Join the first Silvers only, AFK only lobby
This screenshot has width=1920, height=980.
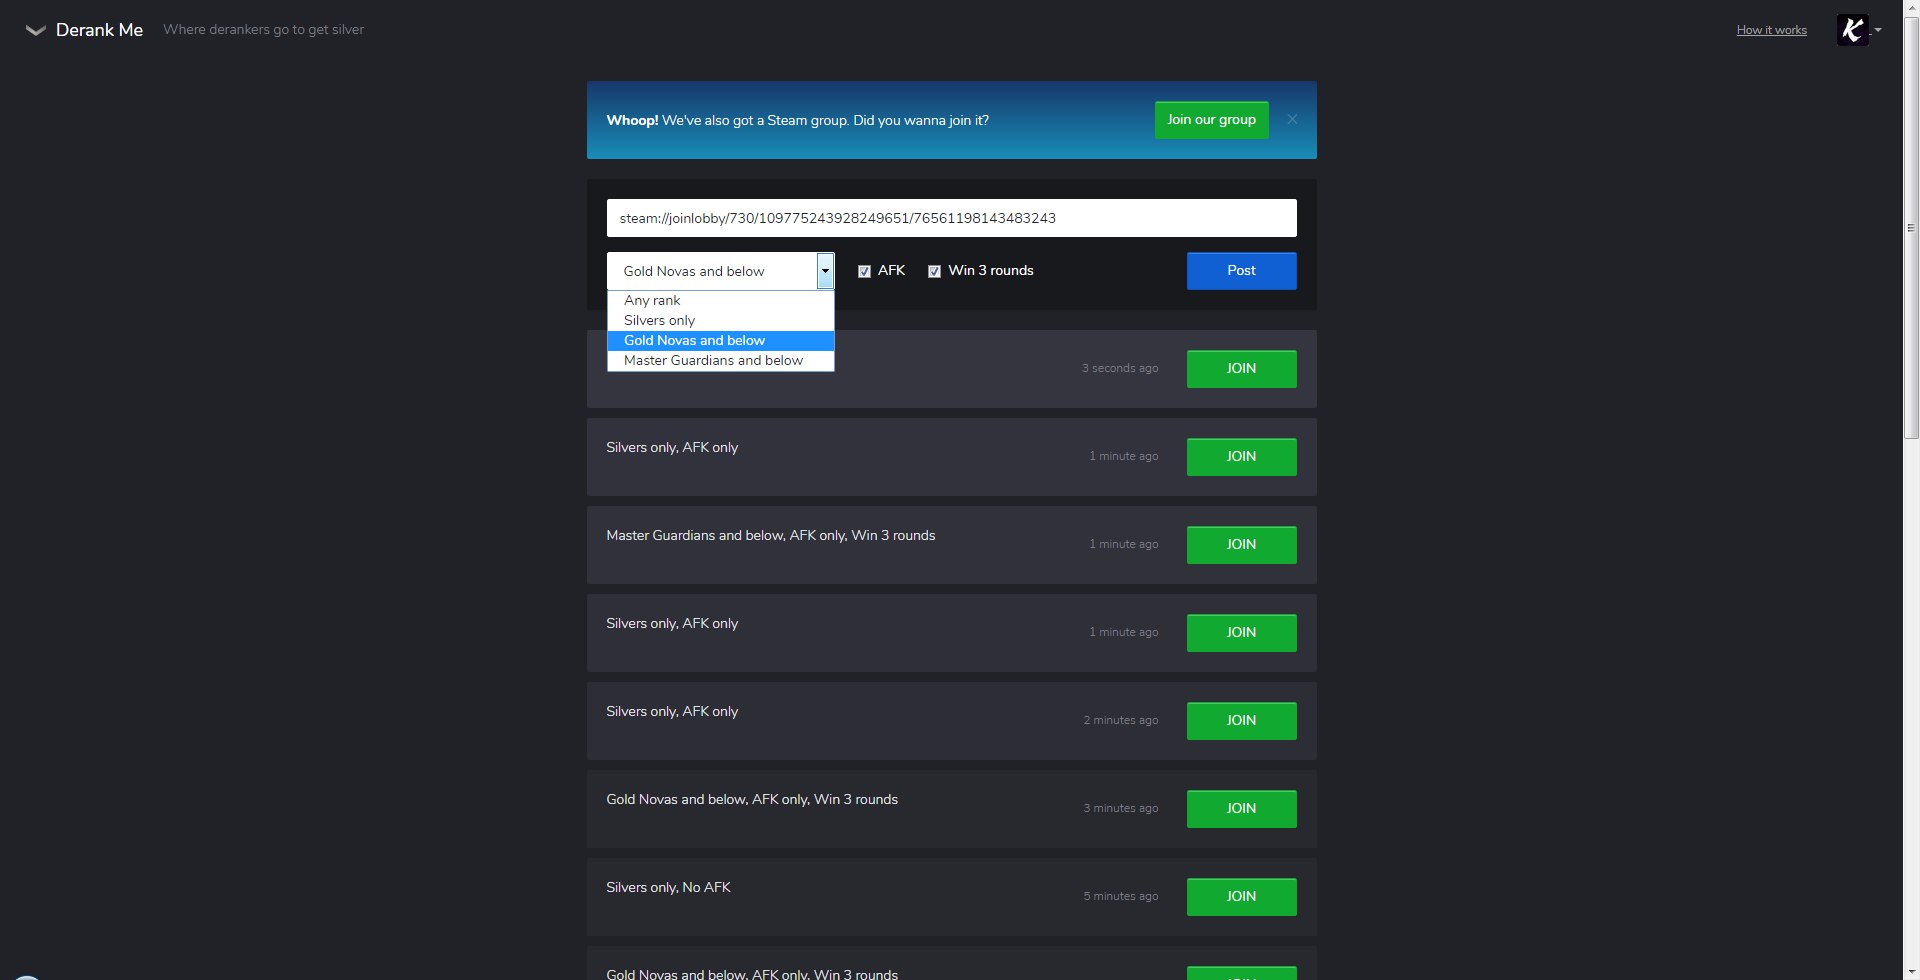tap(1241, 457)
